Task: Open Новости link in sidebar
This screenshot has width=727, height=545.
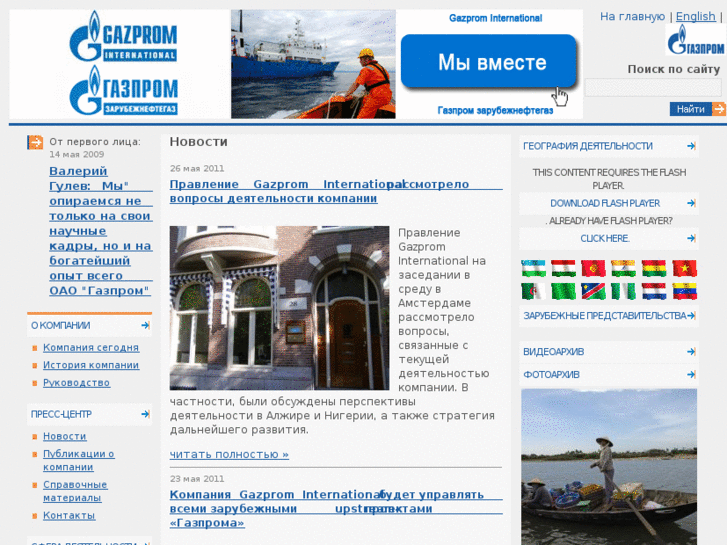Action: [x=64, y=436]
